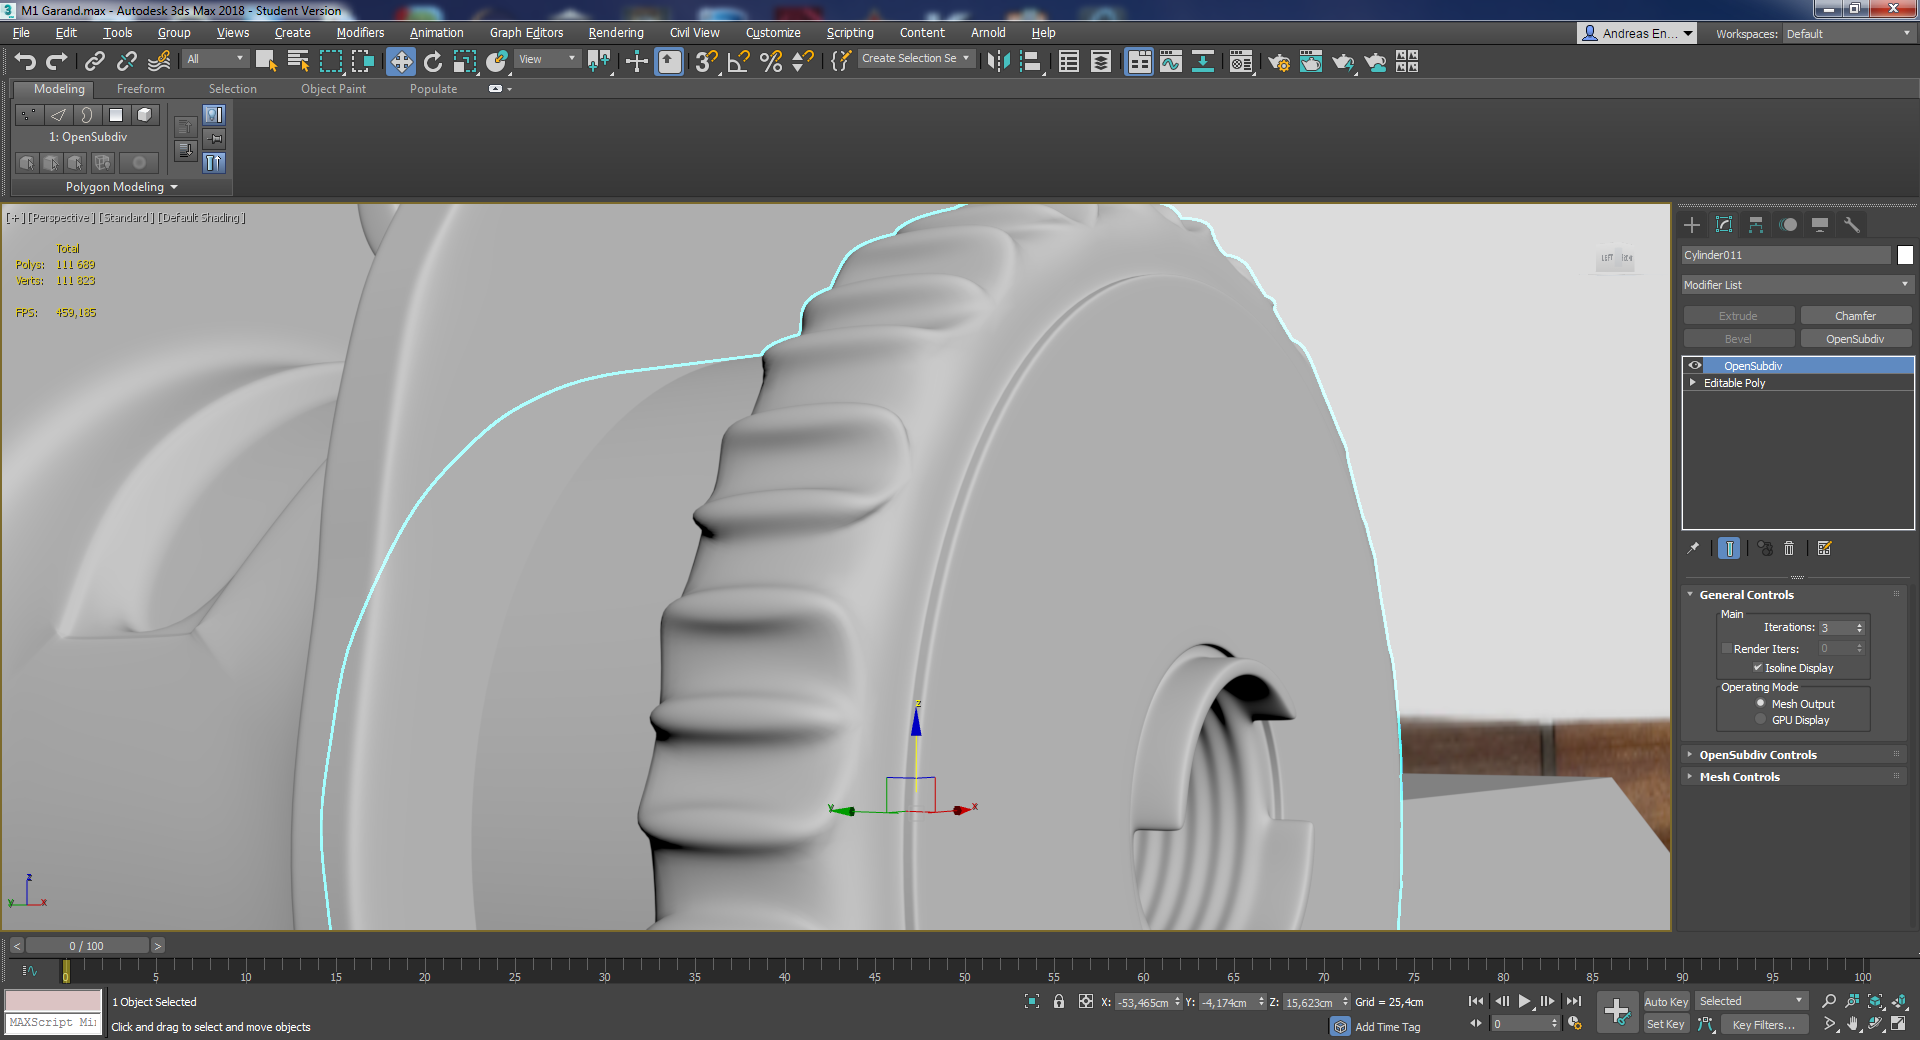Open the Modifier List dropdown

[x=1796, y=285]
